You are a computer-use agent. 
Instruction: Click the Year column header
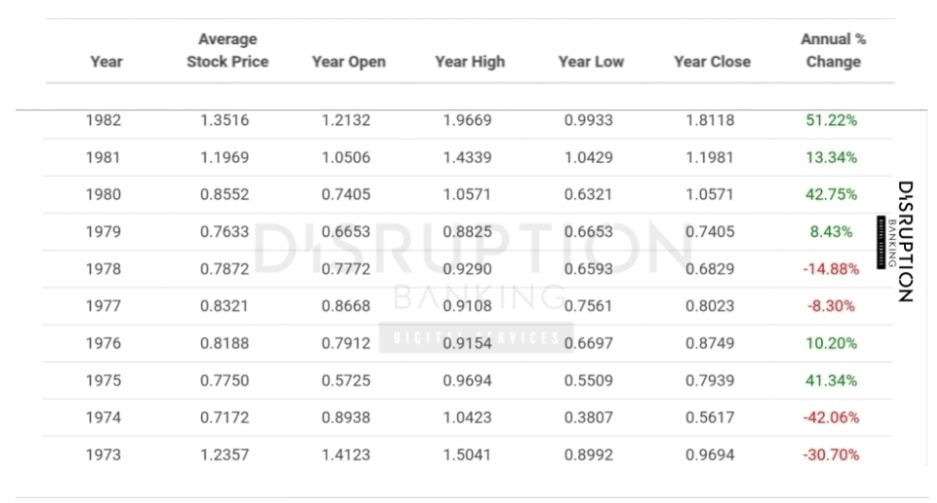click(x=106, y=61)
